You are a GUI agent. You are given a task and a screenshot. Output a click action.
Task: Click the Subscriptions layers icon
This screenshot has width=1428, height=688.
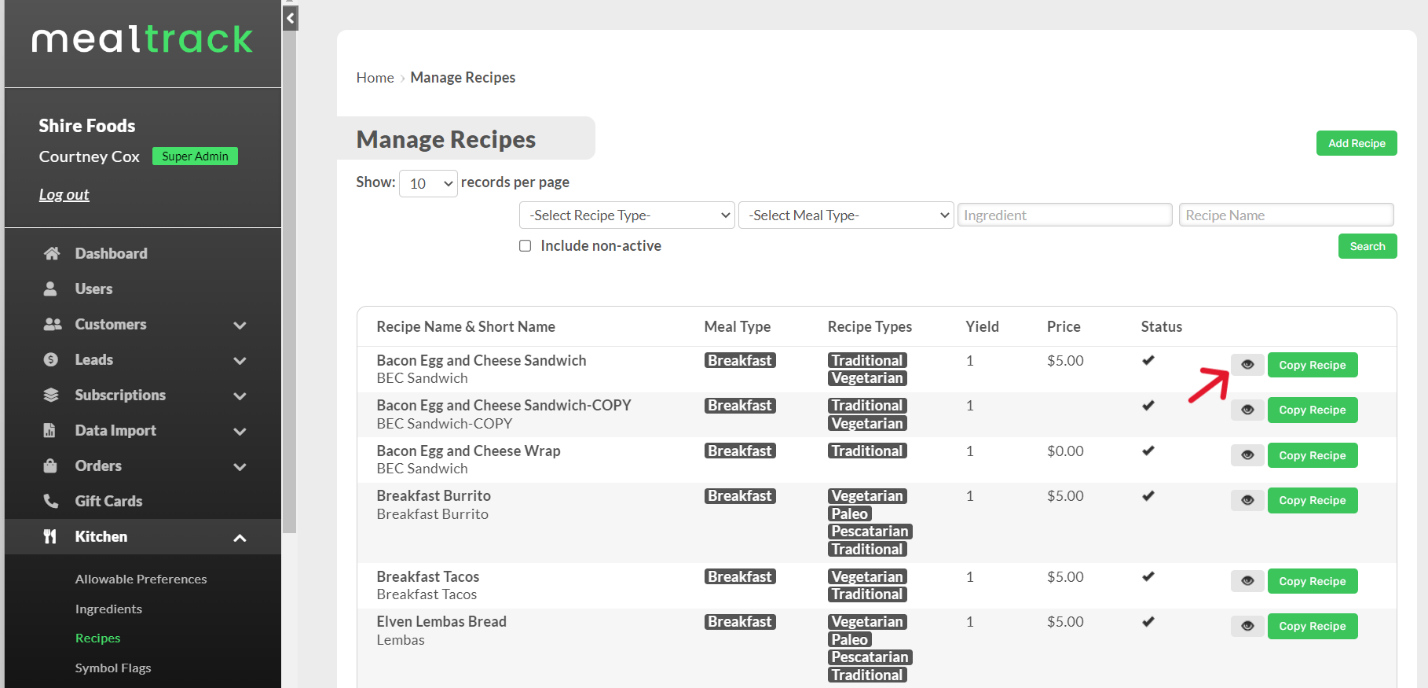tap(51, 395)
